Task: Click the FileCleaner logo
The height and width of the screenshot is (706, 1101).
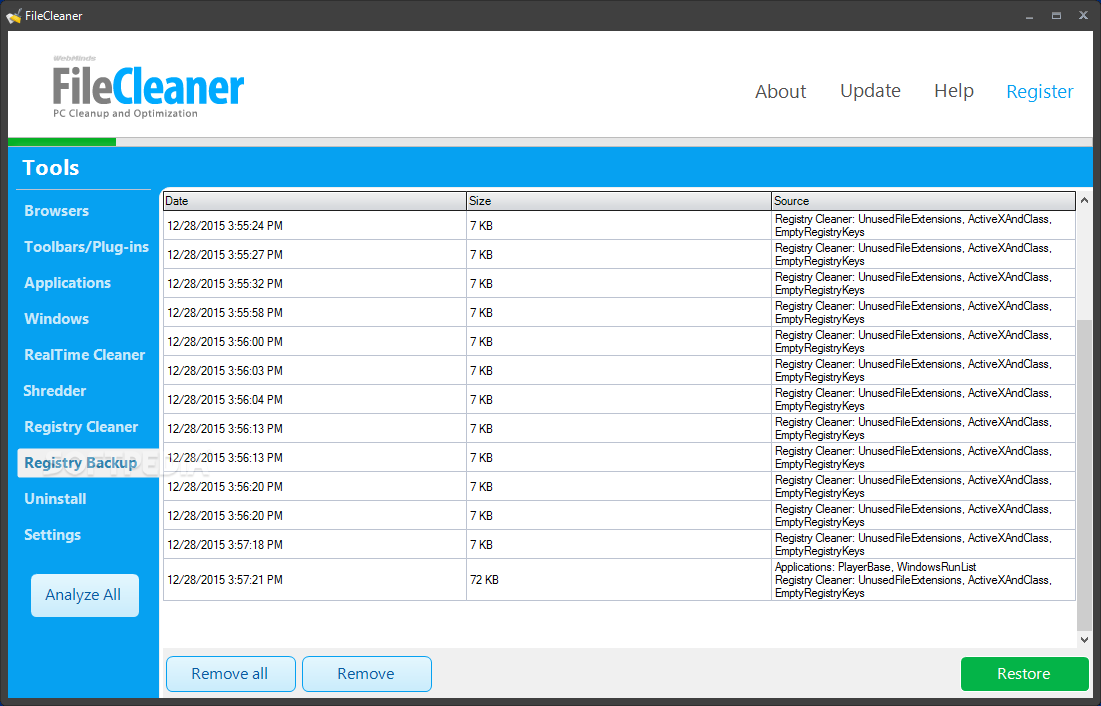Action: point(148,86)
